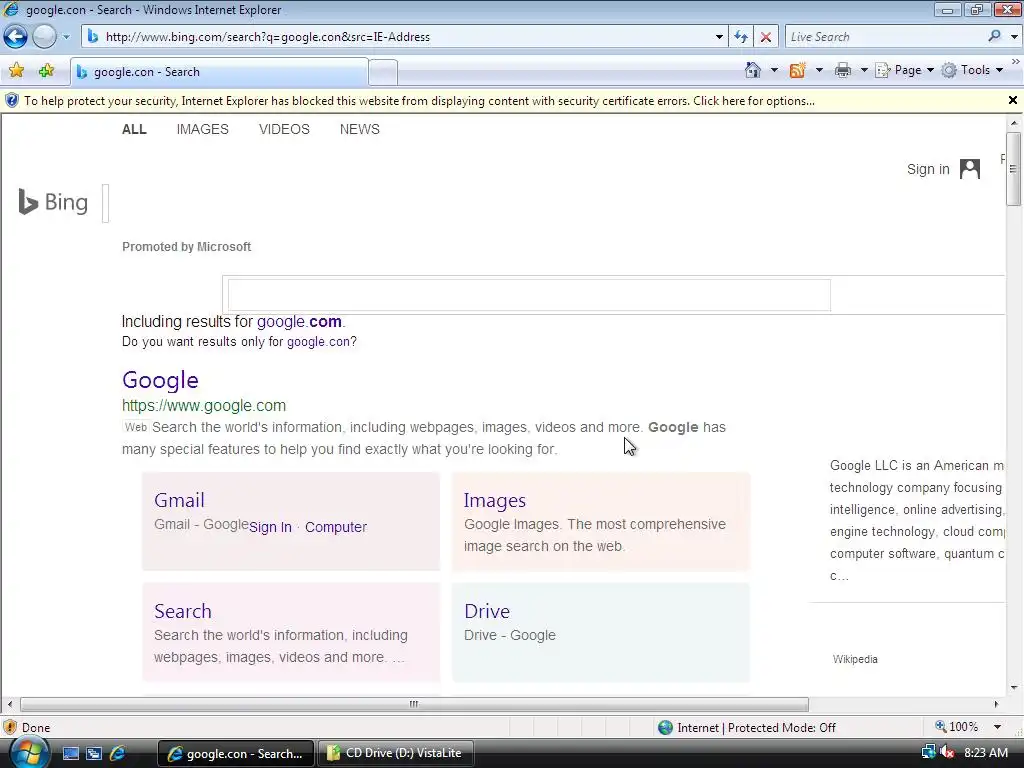Click the 8:23 AM taskbar clock

[x=985, y=753]
